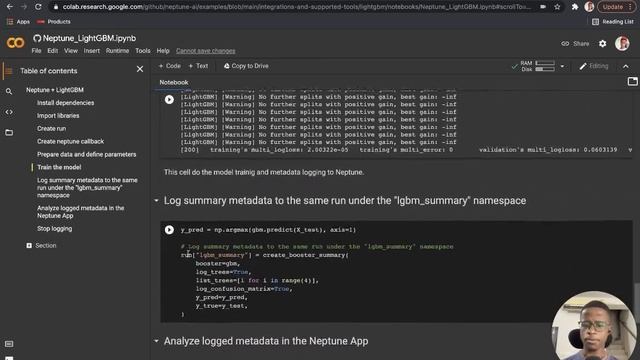
Task: Click the Chrome Update button
Action: [x=617, y=7]
